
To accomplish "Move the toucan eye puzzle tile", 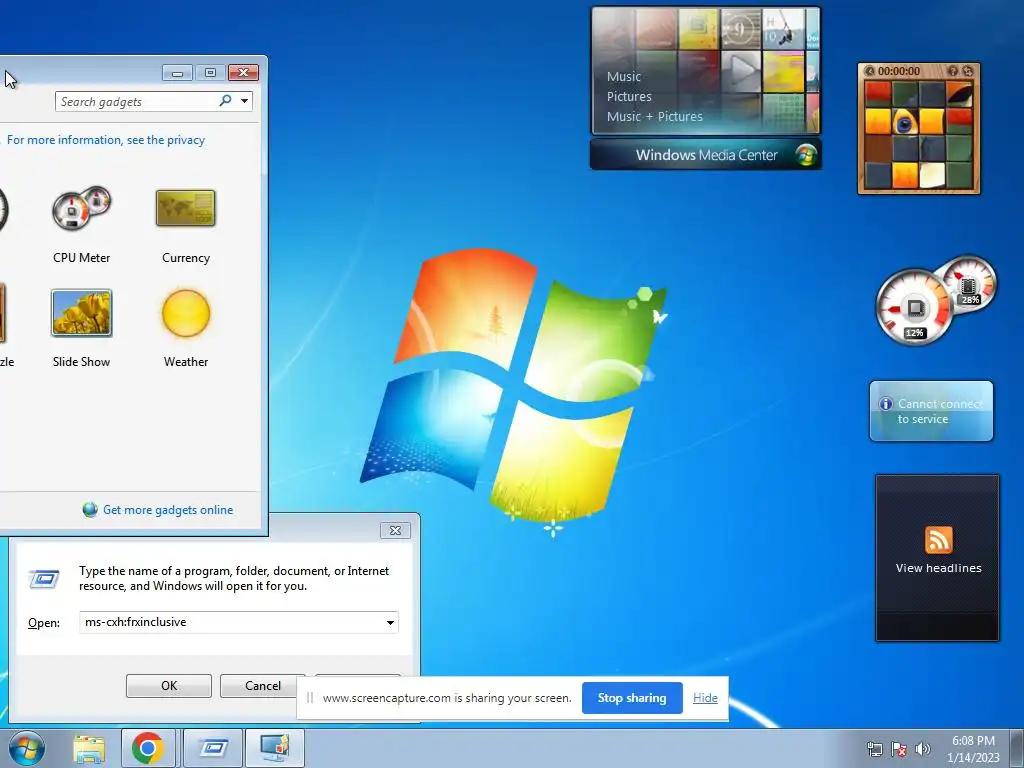I will 905,121.
